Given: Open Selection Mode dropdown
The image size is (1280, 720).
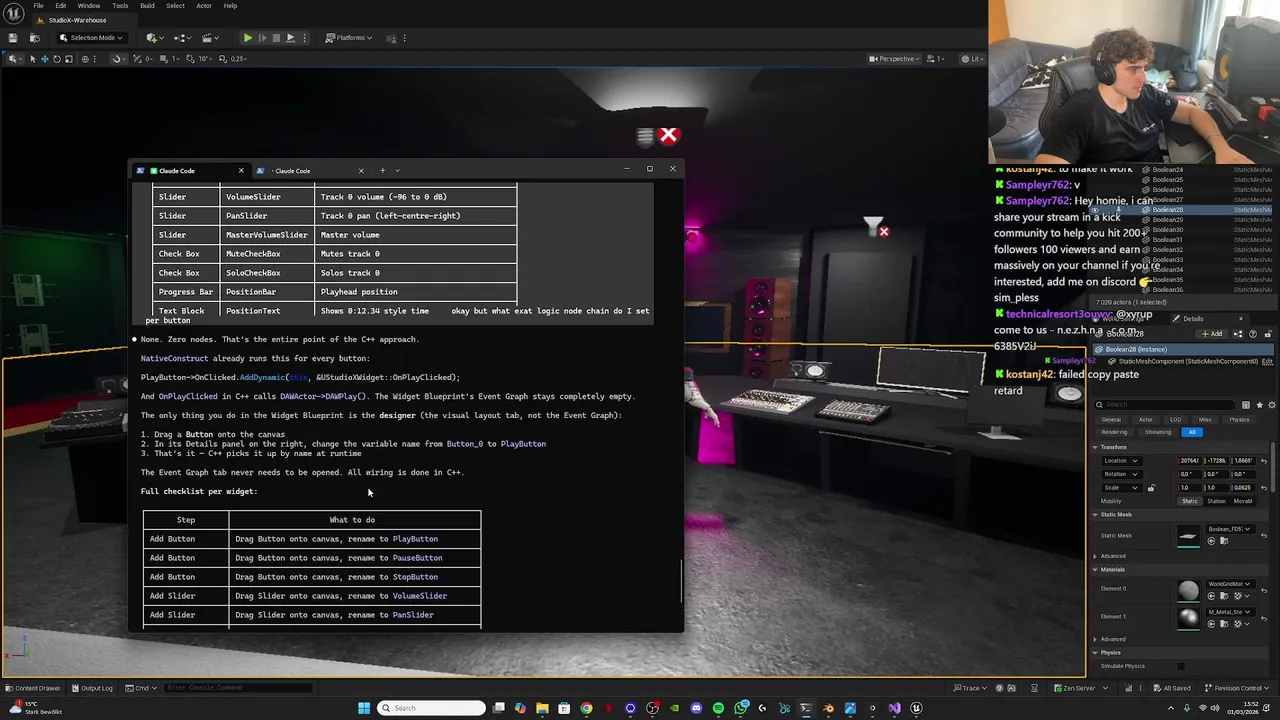Looking at the screenshot, I should pos(90,38).
